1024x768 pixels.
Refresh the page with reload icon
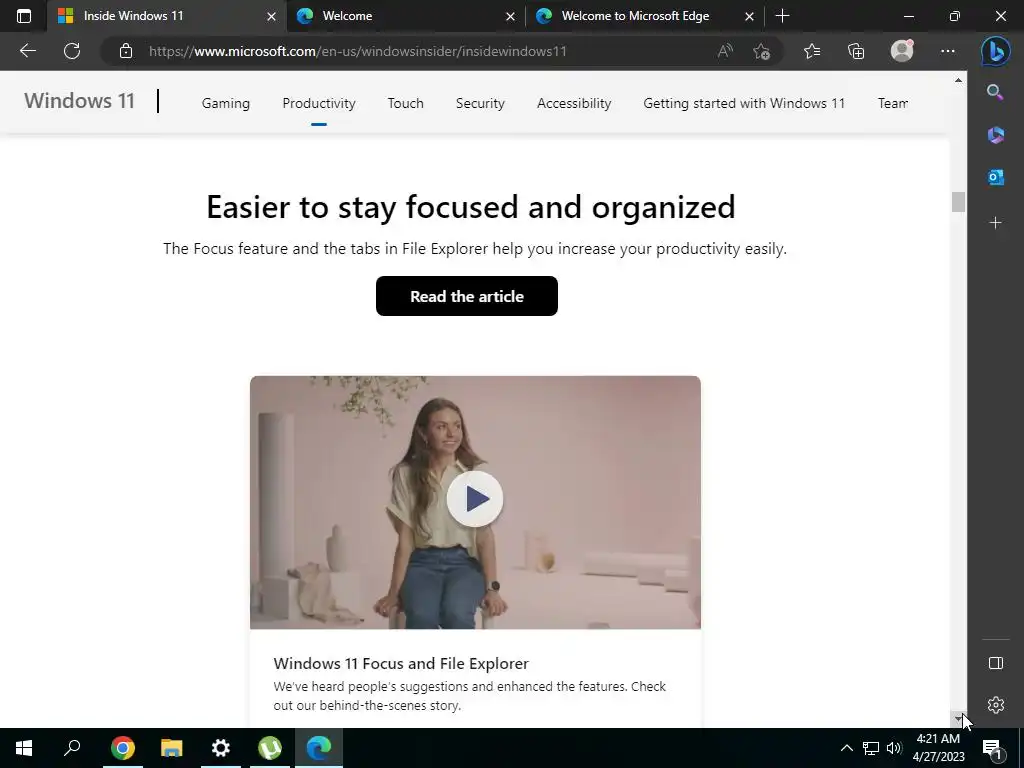point(72,51)
